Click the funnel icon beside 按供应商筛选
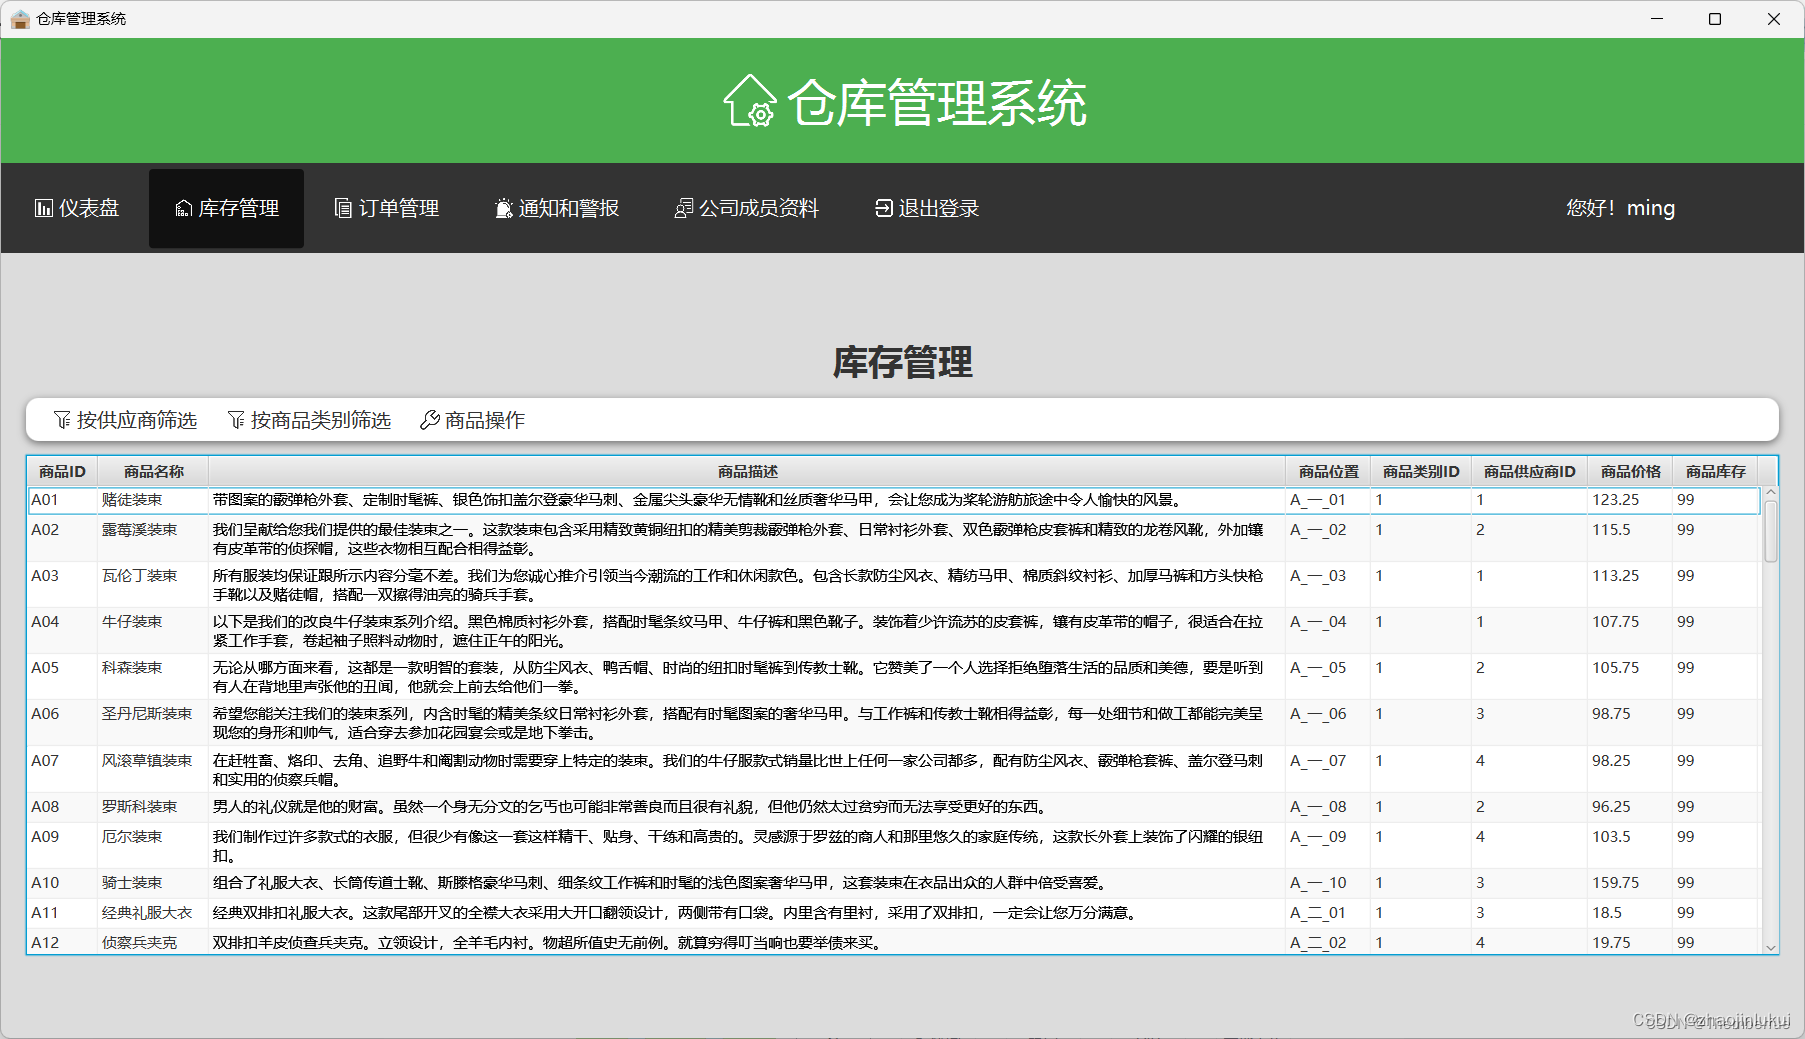 pos(61,420)
